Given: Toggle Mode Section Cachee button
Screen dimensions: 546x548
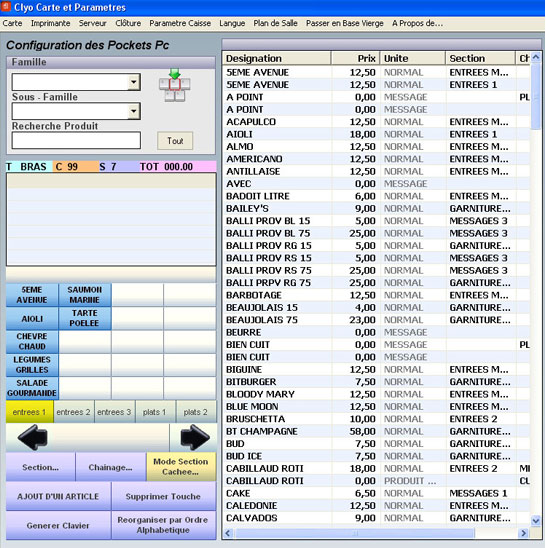Looking at the screenshot, I should (181, 467).
